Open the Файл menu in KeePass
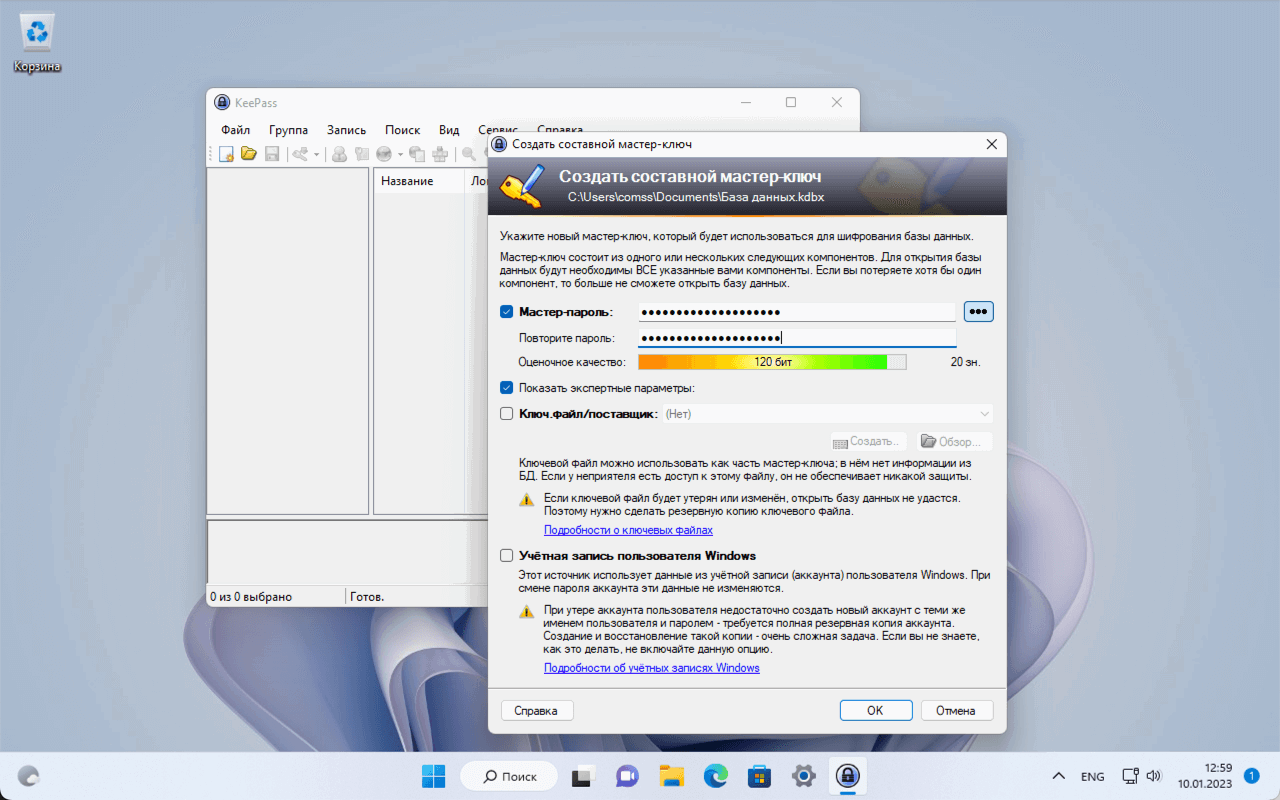The width and height of the screenshot is (1280, 800). pyautogui.click(x=234, y=129)
